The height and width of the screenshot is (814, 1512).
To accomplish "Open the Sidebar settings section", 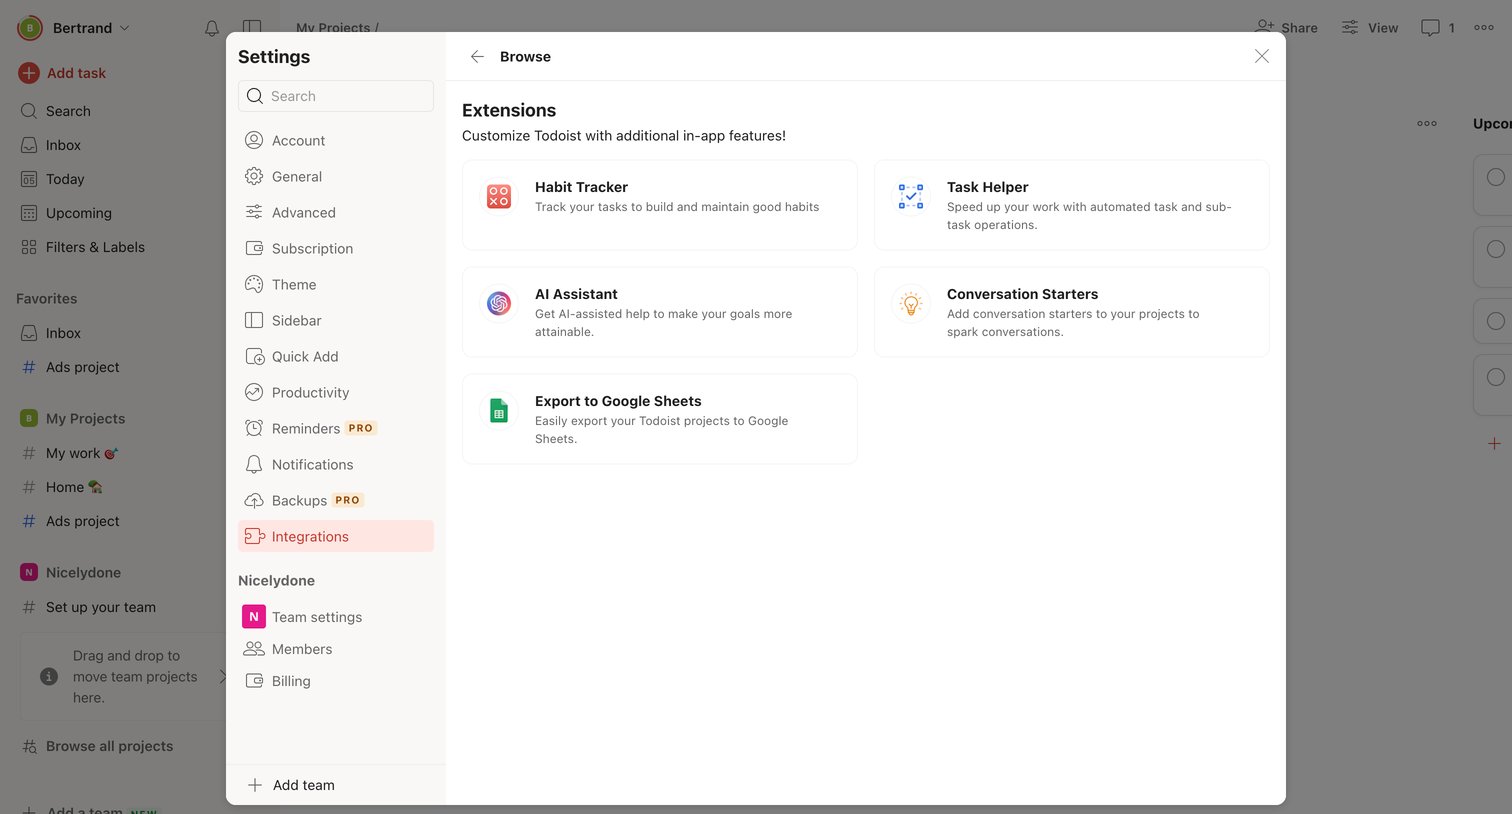I will click(336, 321).
